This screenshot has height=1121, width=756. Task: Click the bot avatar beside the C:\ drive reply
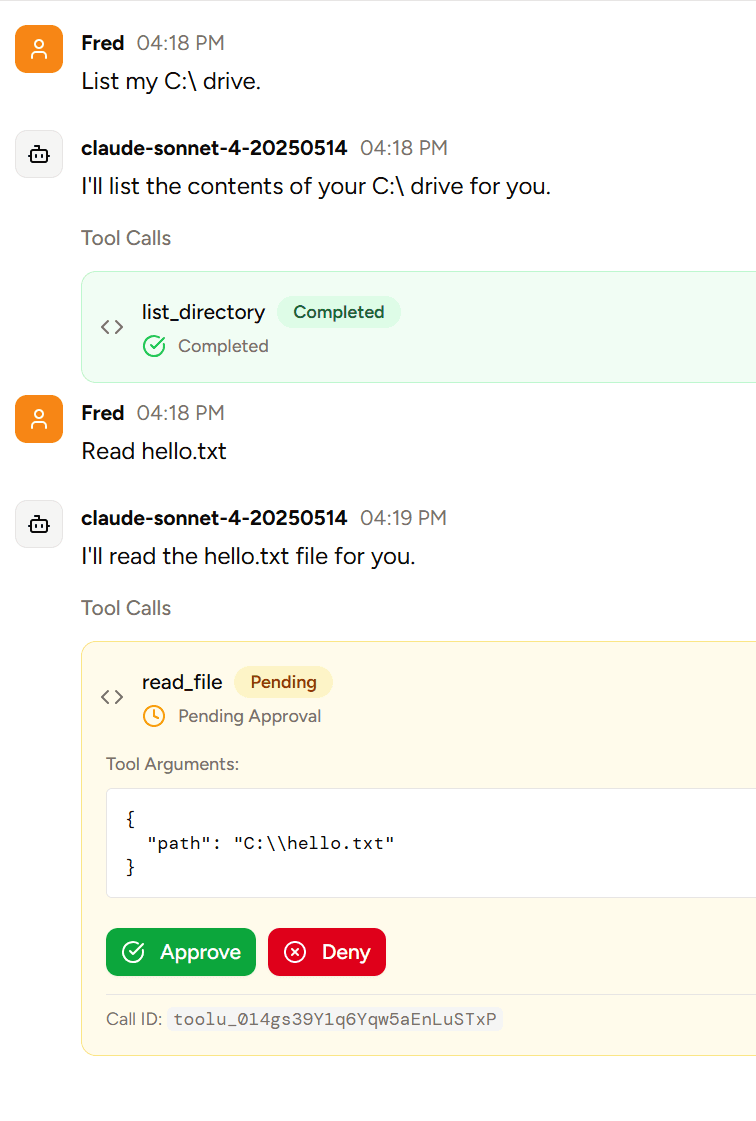click(39, 154)
